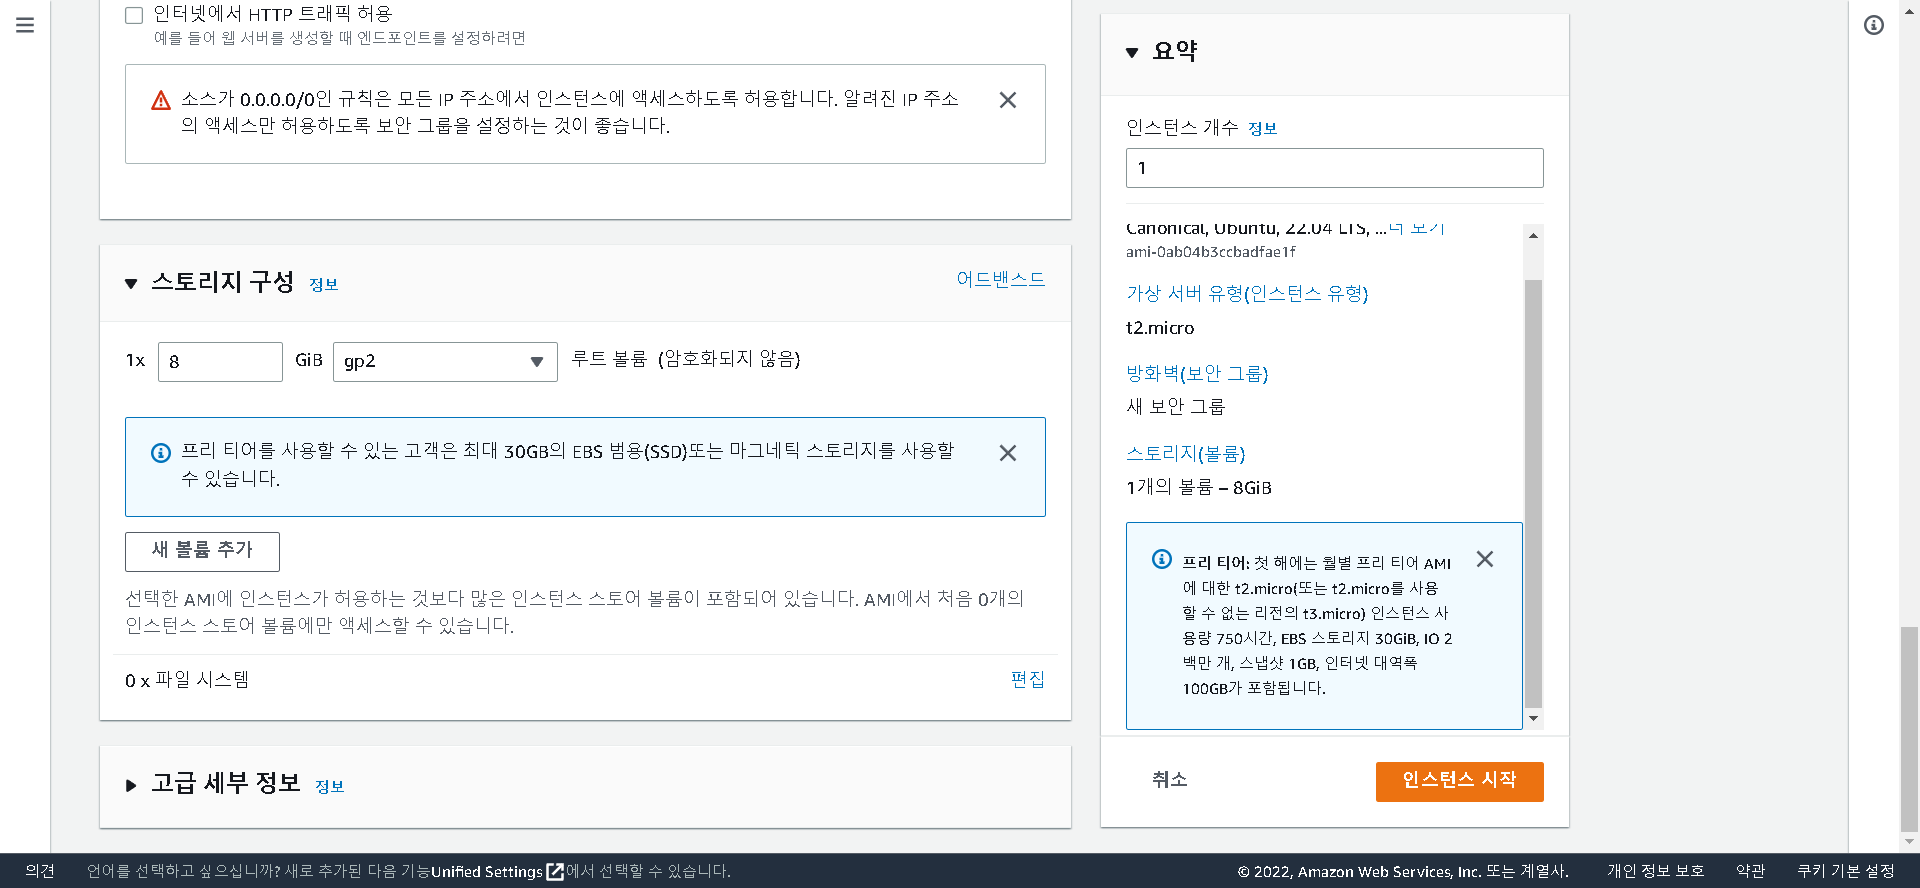Viewport: 1920px width, 888px height.
Task: Click the volume size field showing 8
Action: [x=220, y=362]
